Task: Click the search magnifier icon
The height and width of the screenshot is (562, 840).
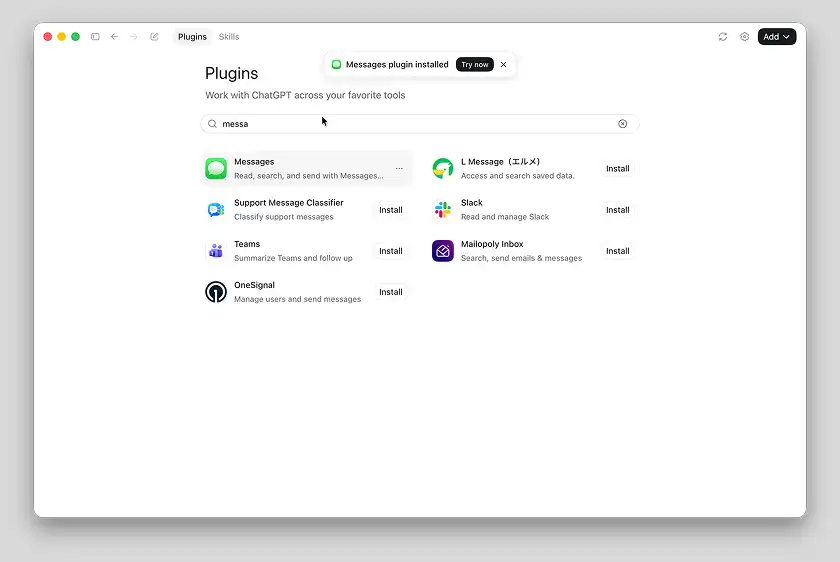Action: [x=212, y=124]
